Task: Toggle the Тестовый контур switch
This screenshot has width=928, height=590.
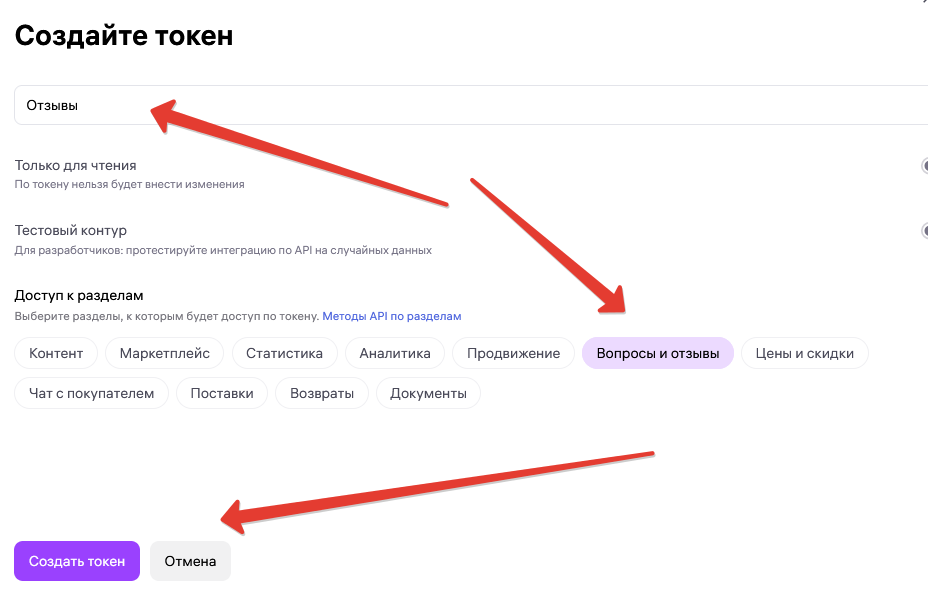Action: pos(924,230)
